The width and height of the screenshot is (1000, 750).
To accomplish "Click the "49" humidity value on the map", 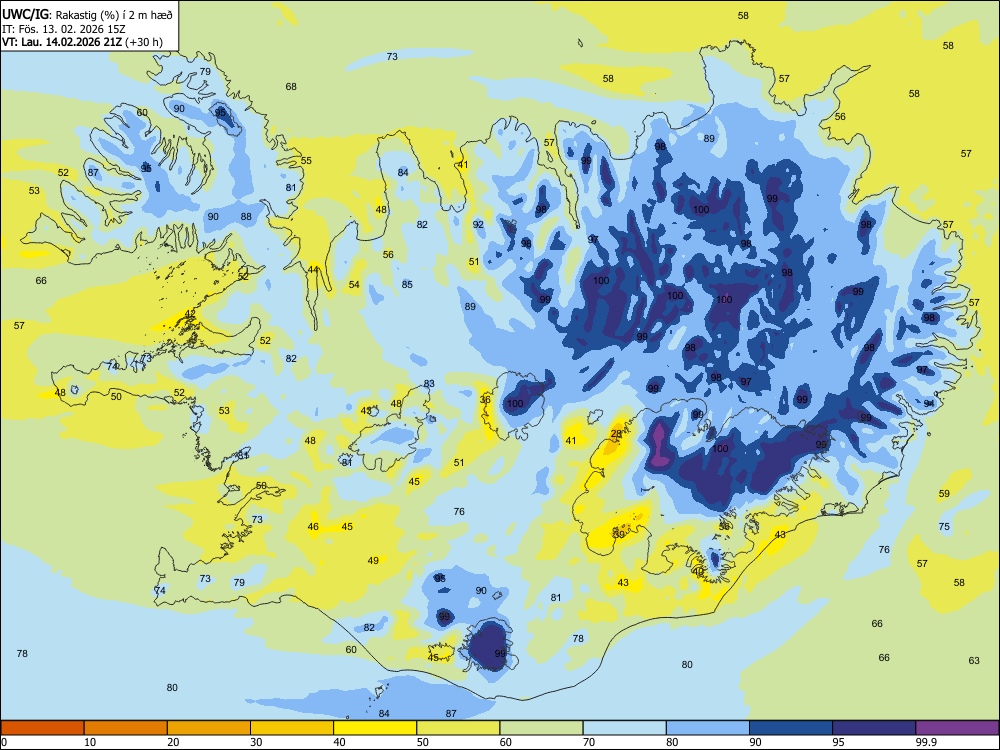I will pyautogui.click(x=373, y=560).
